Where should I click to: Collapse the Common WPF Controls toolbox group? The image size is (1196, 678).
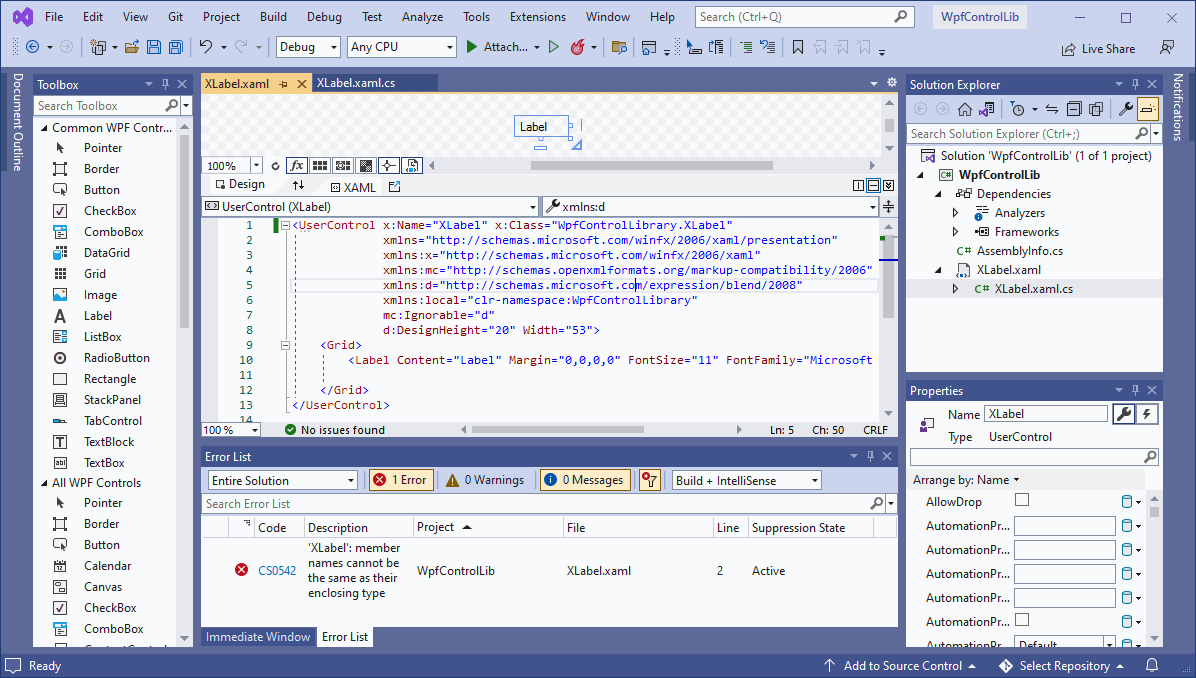(x=44, y=127)
